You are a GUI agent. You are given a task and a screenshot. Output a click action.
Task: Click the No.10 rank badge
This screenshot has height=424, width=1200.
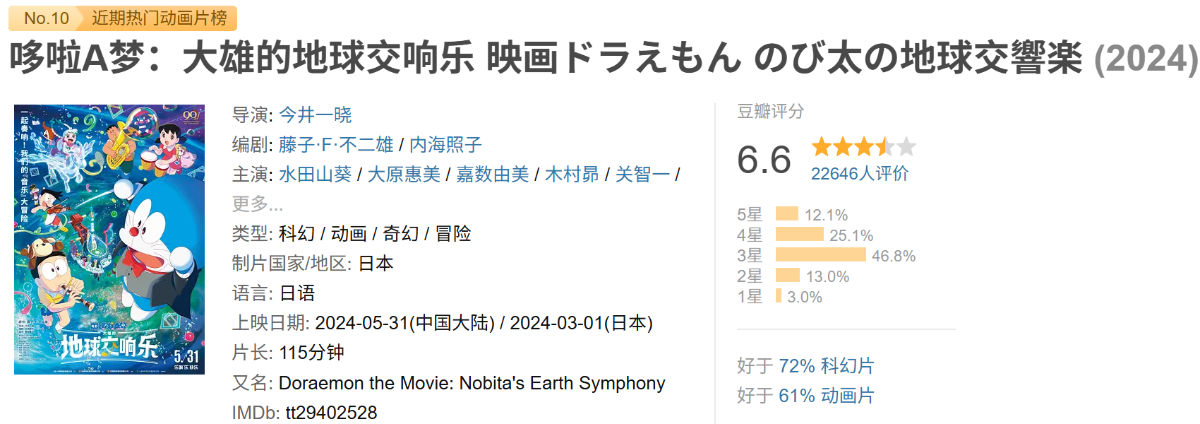click(x=47, y=17)
